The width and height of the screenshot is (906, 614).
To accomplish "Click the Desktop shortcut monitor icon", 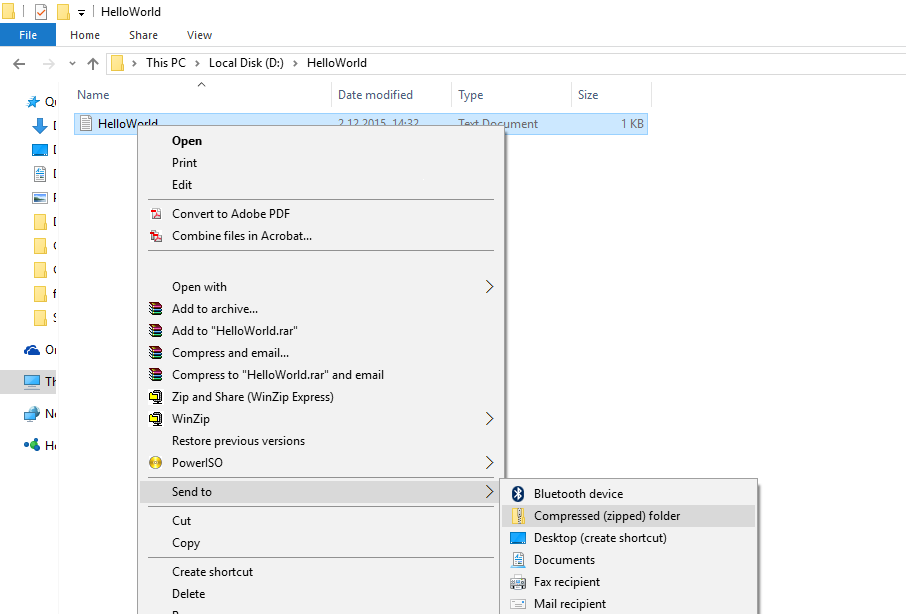I will coord(518,538).
